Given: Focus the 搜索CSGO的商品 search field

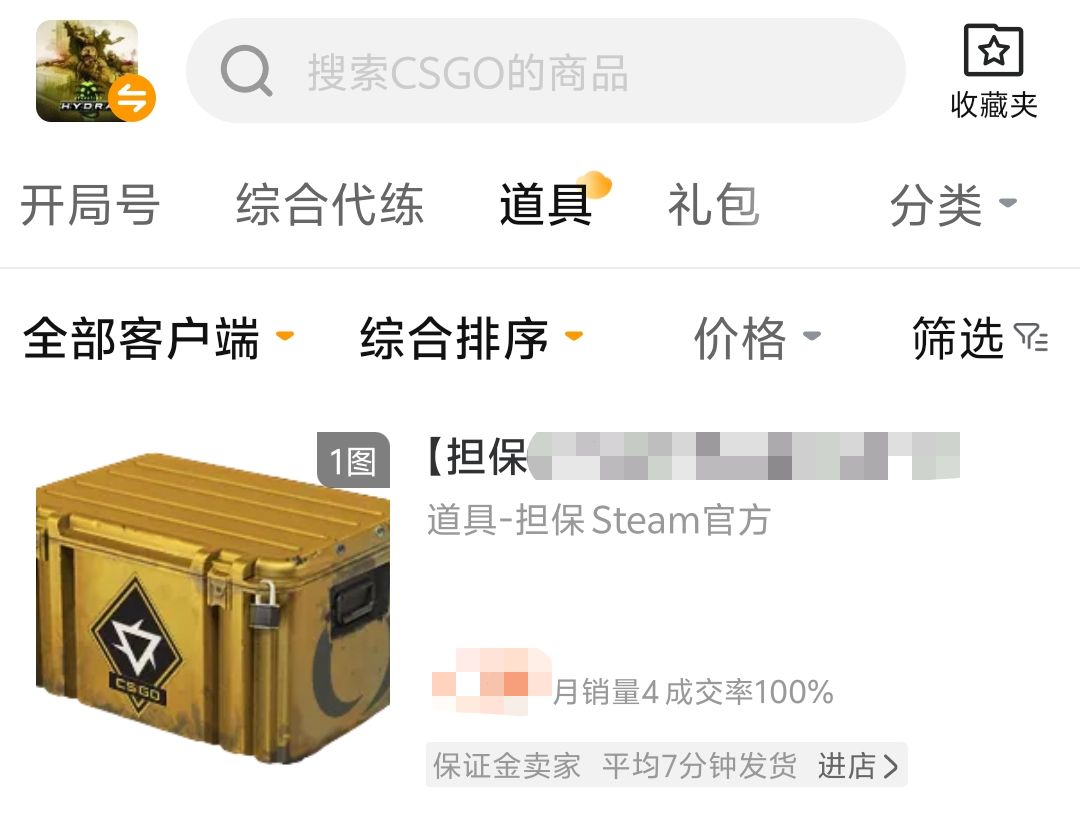Looking at the screenshot, I should (546, 71).
